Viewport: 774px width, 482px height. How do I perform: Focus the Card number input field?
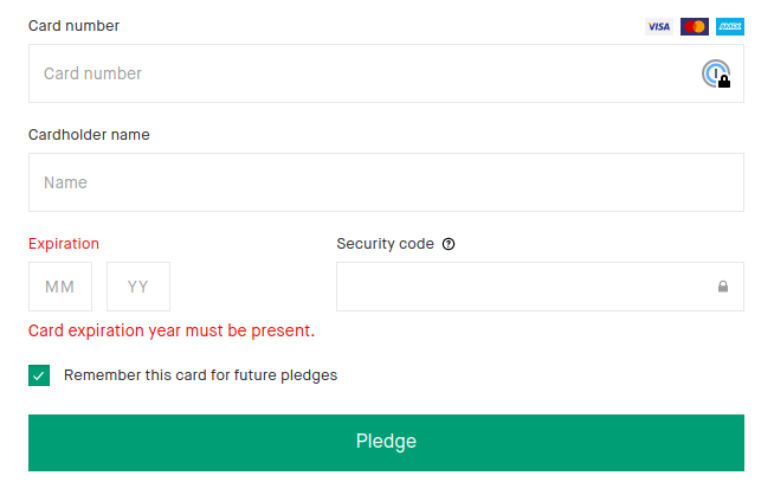(x=360, y=74)
